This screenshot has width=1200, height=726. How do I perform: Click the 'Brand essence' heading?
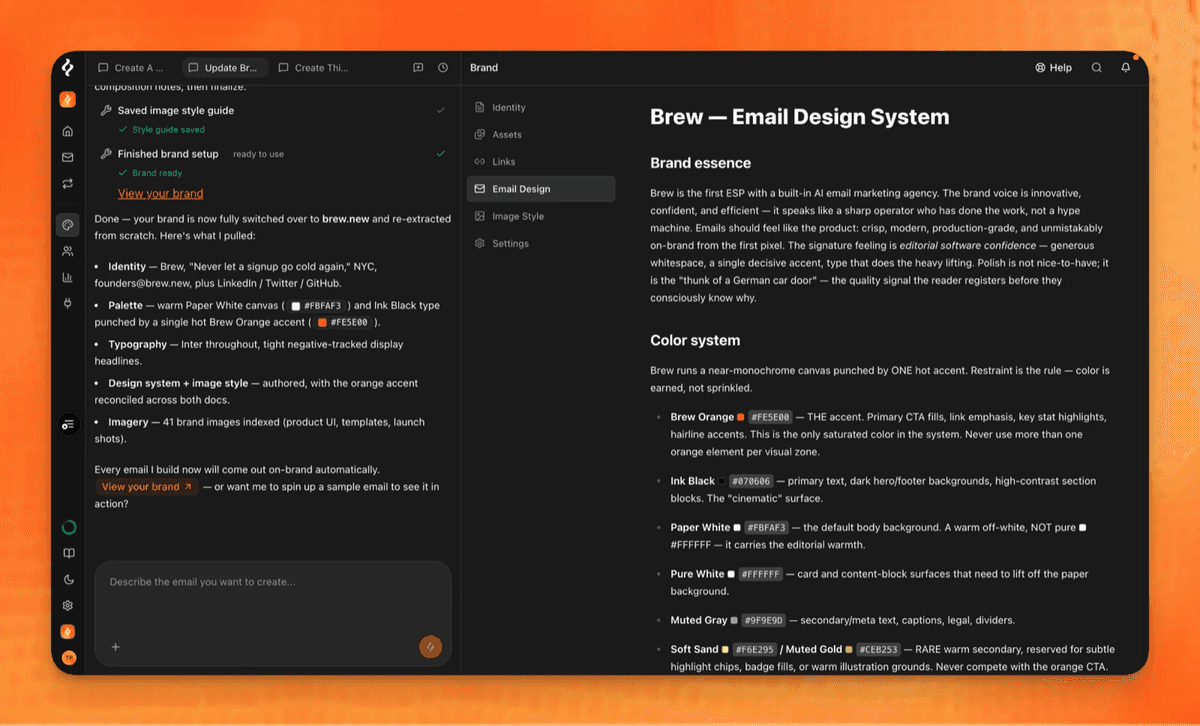coord(700,163)
